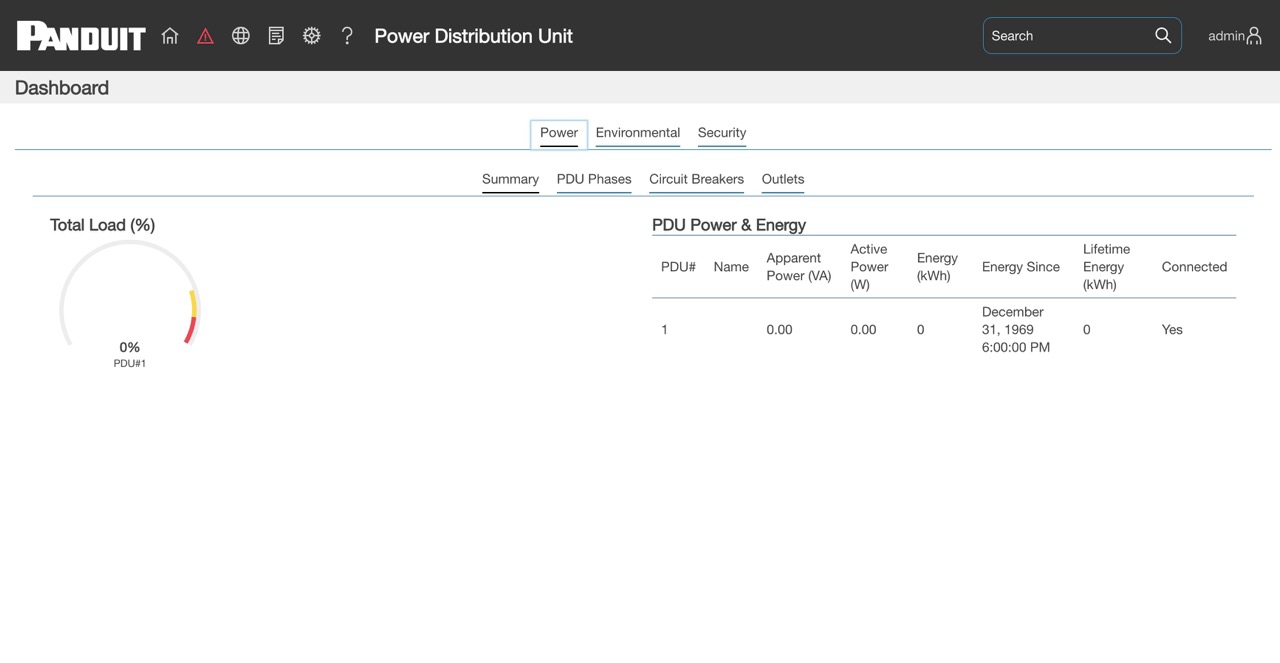Click the PDU 1 table row
1280x663 pixels.
click(944, 330)
